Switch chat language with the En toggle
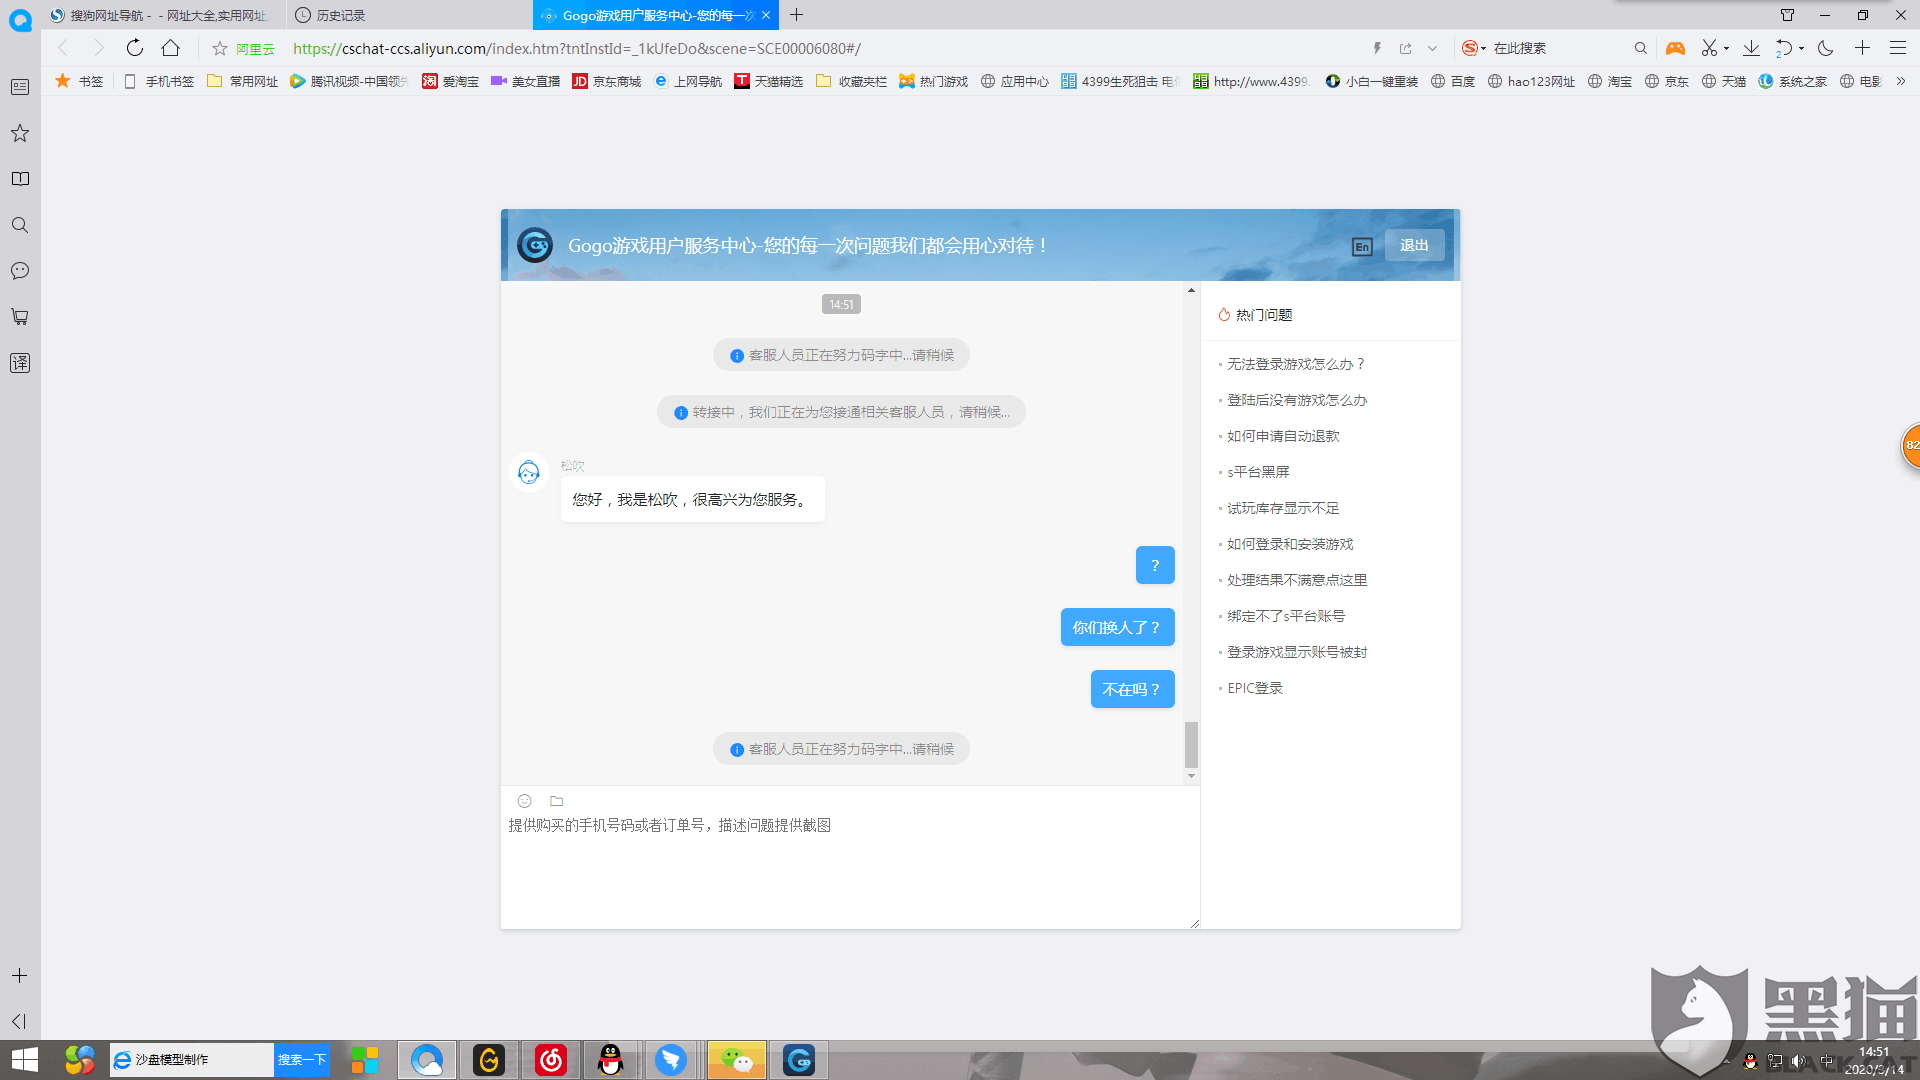The width and height of the screenshot is (1920, 1080). click(1361, 246)
